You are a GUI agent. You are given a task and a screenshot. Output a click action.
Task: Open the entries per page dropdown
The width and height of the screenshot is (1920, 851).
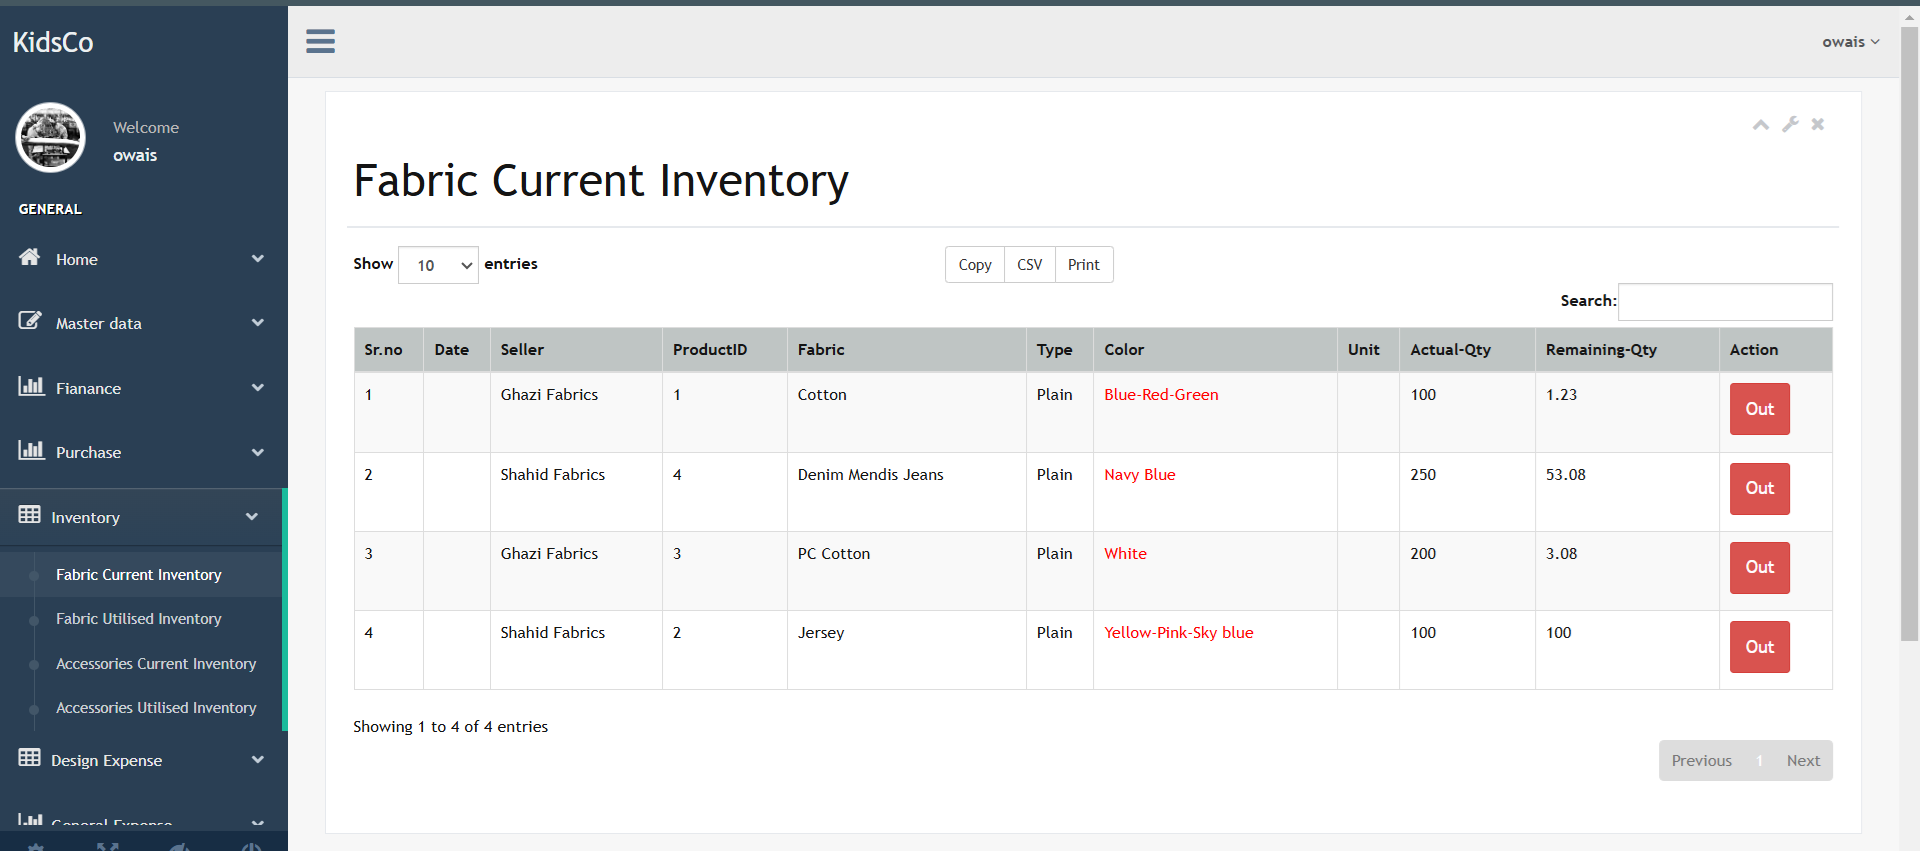pyautogui.click(x=438, y=265)
